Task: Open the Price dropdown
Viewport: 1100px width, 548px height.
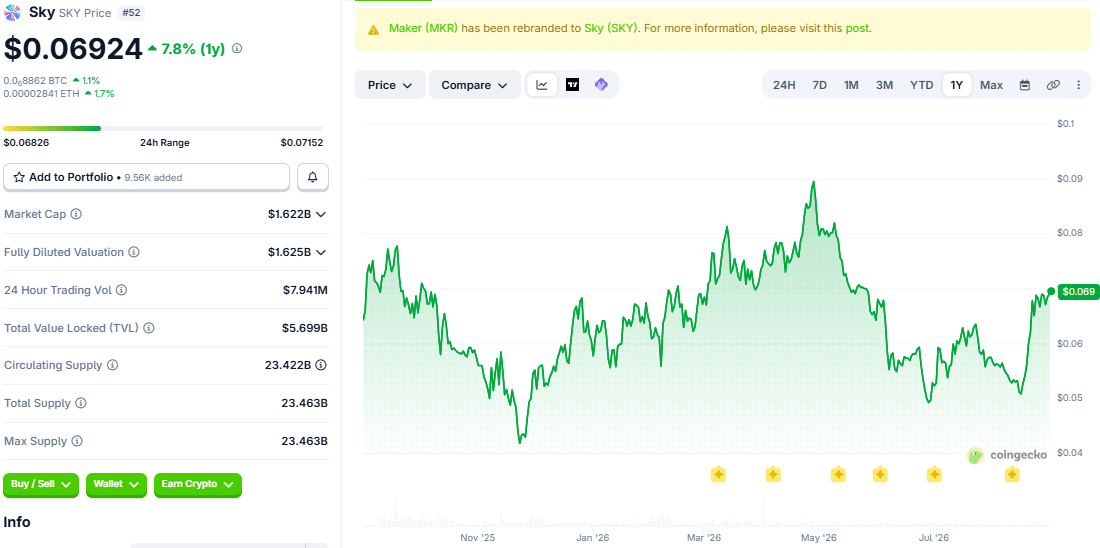Action: [390, 85]
